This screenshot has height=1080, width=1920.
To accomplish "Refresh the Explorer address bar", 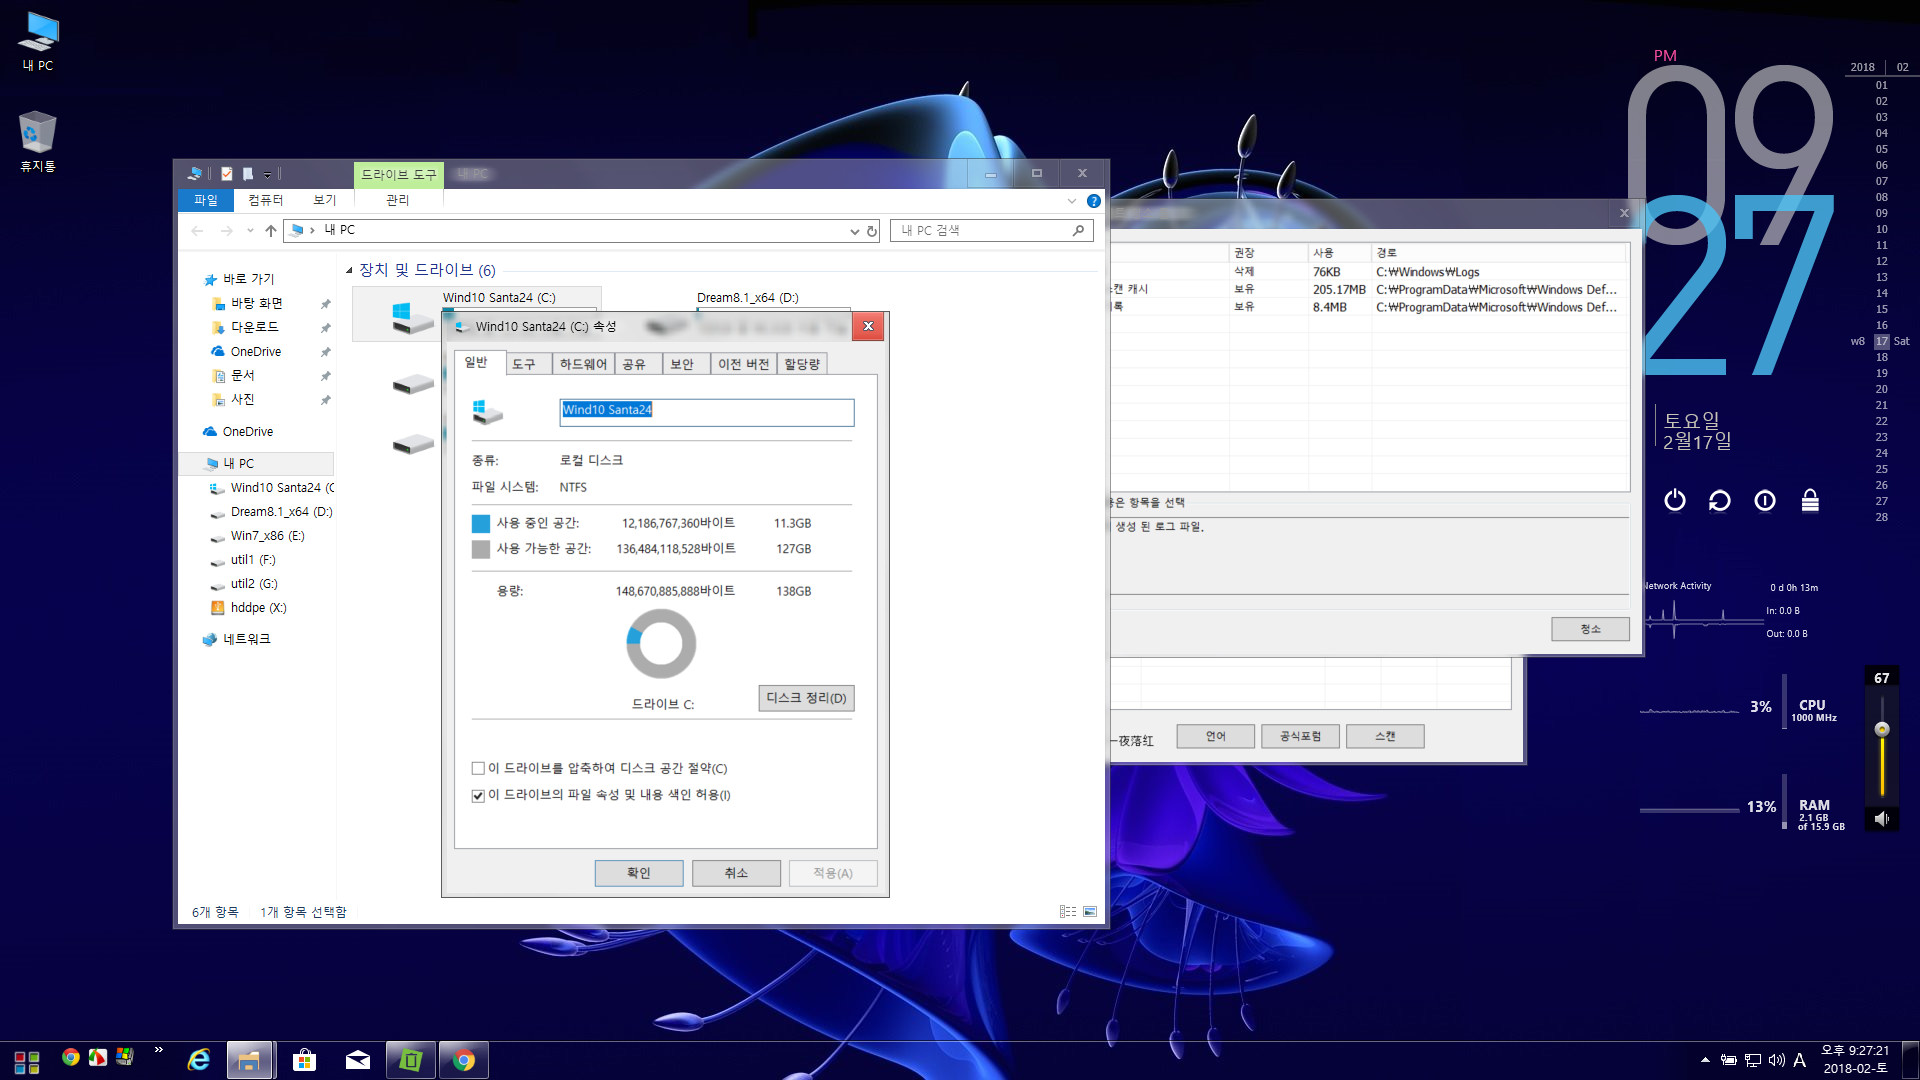I will [x=872, y=231].
